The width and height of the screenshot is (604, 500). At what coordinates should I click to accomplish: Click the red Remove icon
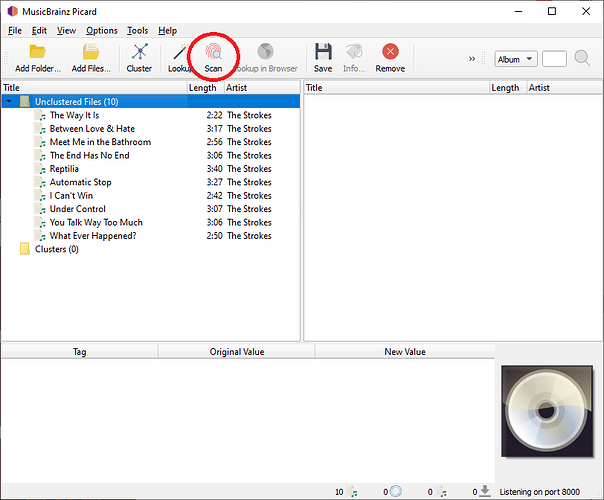coord(390,52)
